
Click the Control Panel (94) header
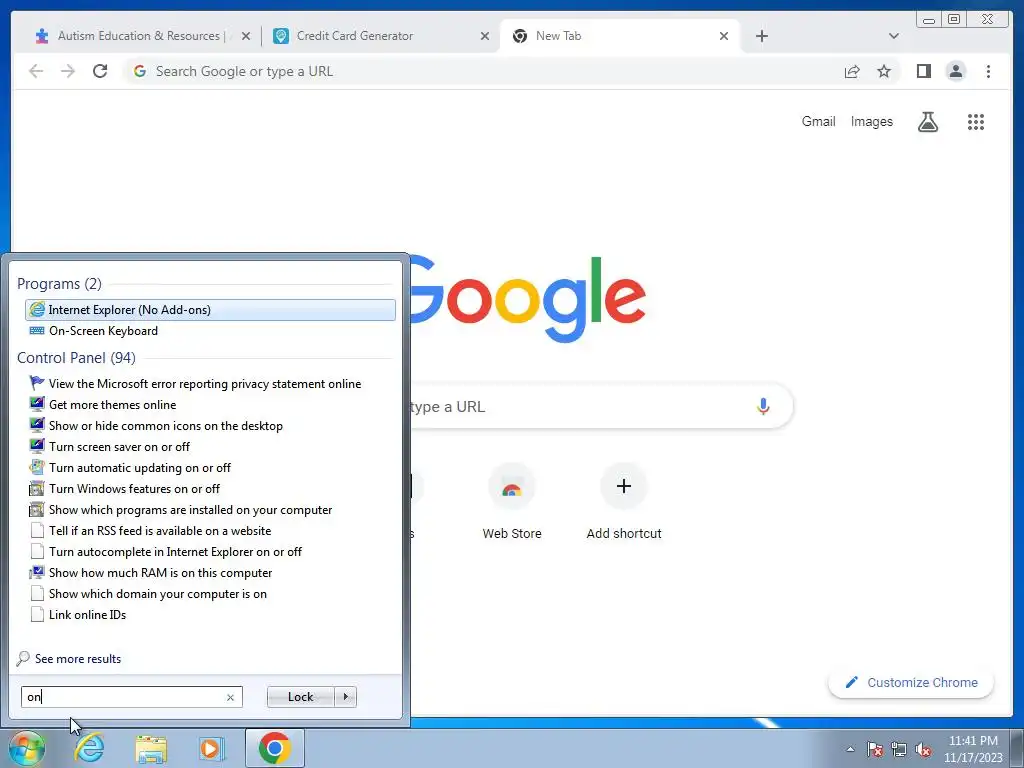point(76,358)
